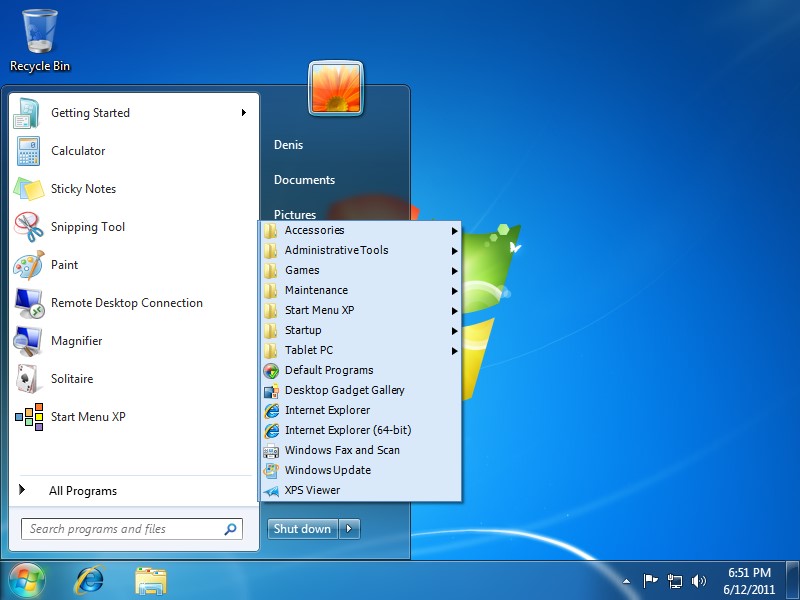Open the Documents link
The width and height of the screenshot is (800, 600).
click(x=305, y=180)
